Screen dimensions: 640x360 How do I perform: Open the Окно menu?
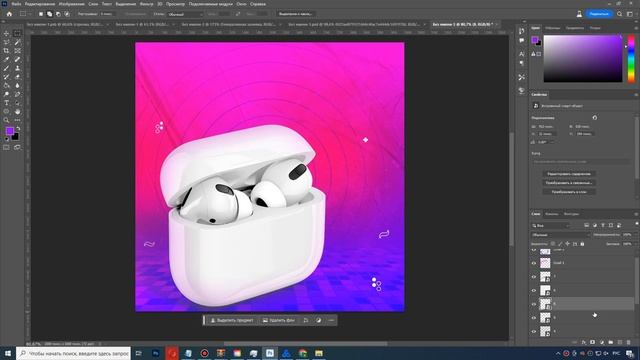coord(241,4)
